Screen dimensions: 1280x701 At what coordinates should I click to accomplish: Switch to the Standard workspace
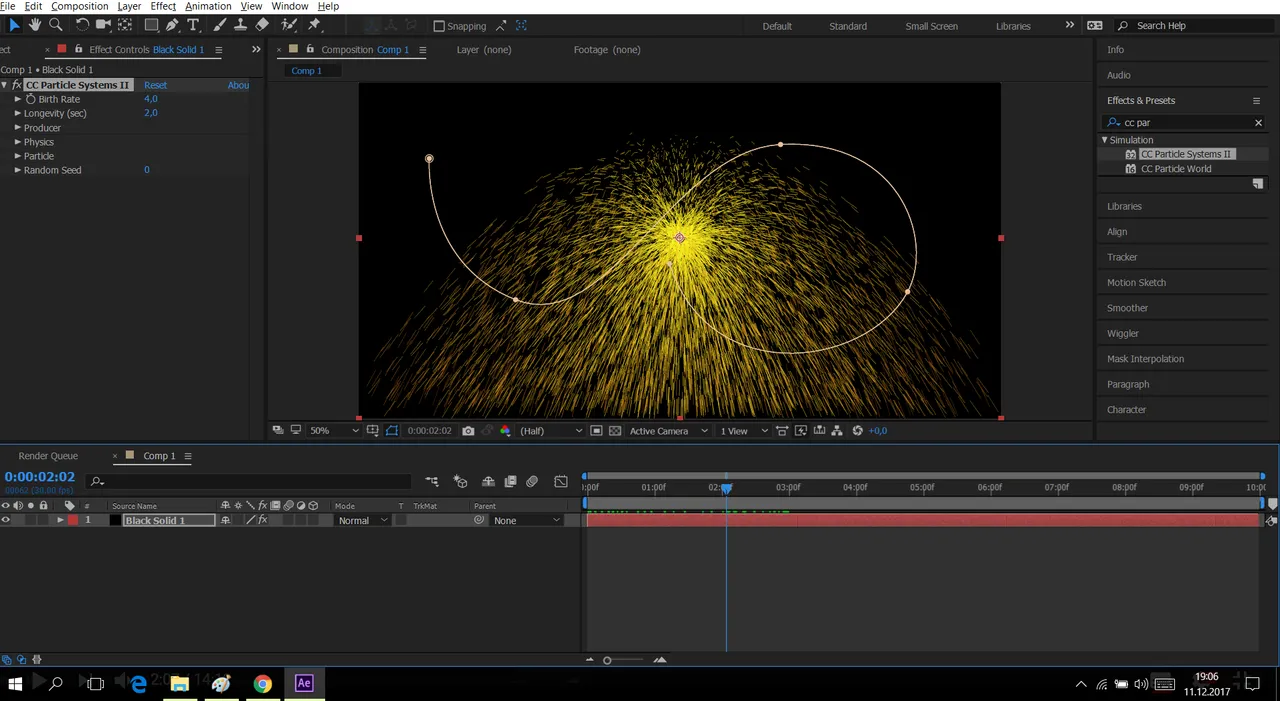[848, 26]
